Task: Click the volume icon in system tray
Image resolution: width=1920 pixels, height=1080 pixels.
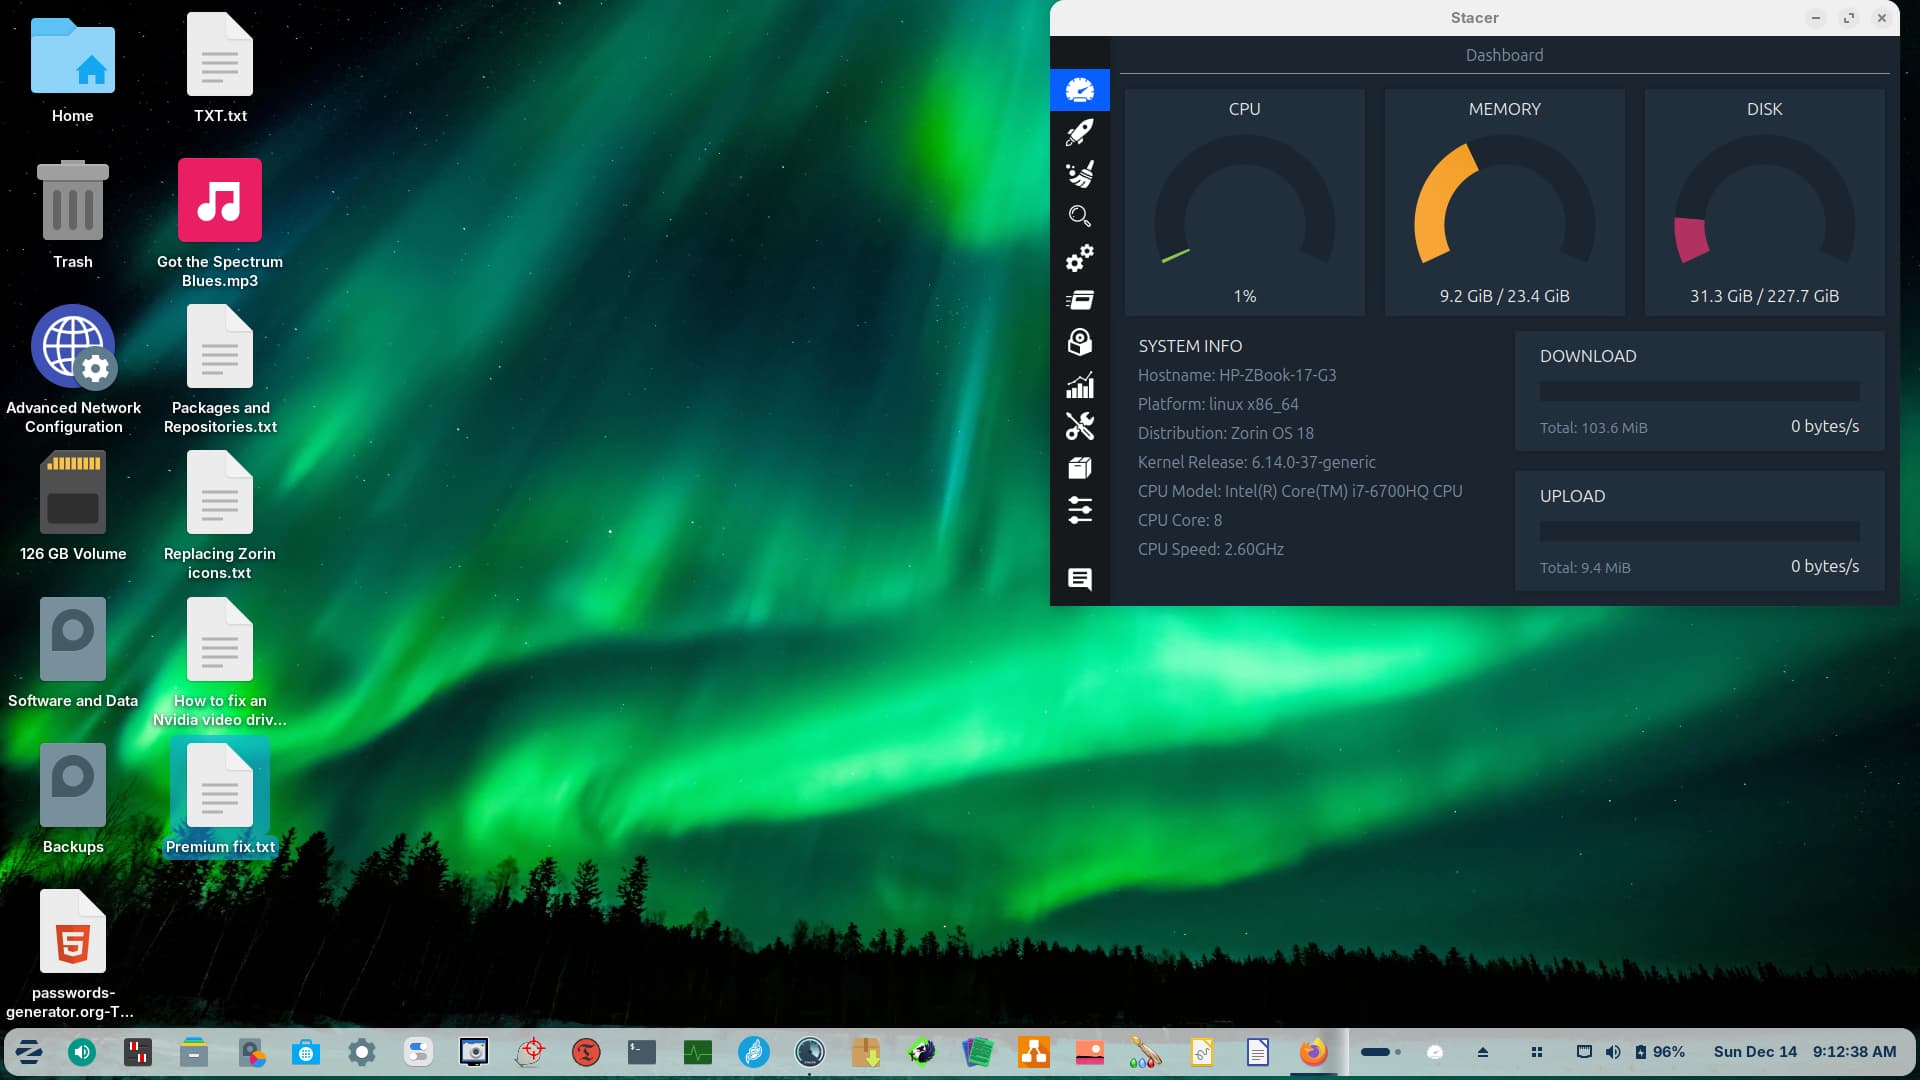Action: point(1613,1052)
